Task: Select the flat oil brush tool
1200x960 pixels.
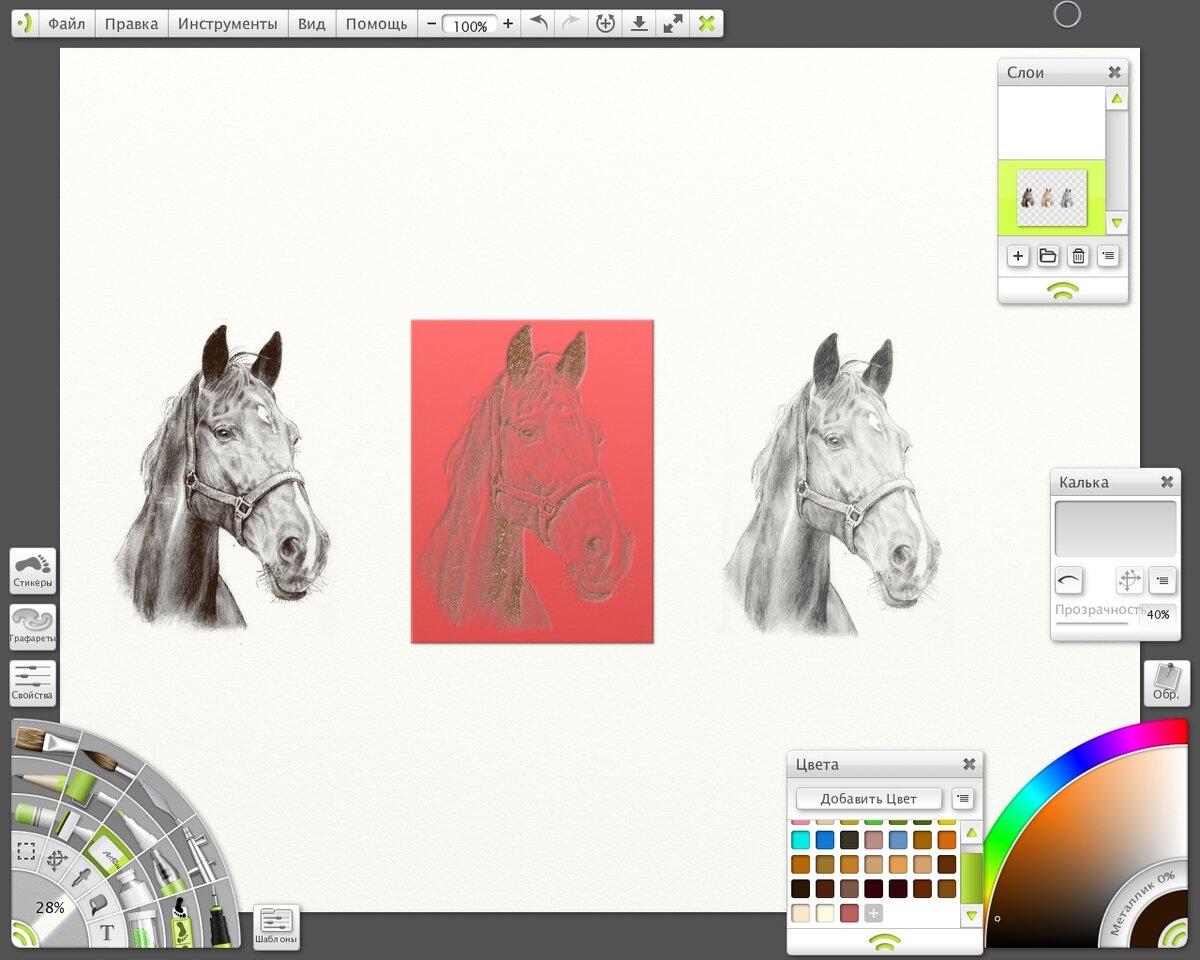Action: [x=44, y=741]
